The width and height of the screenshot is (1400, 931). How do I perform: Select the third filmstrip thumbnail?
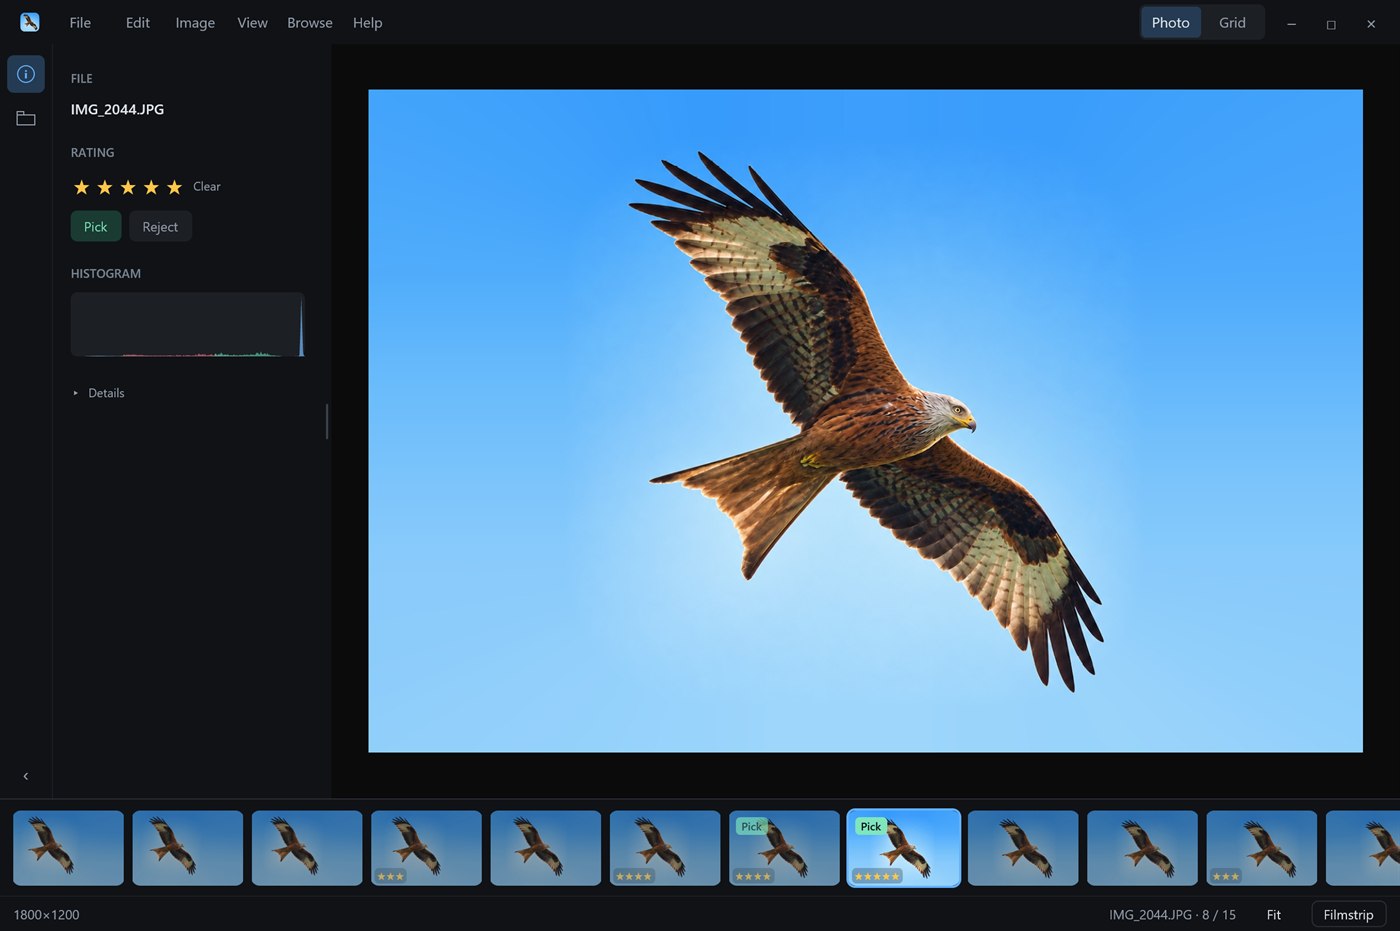tap(307, 848)
